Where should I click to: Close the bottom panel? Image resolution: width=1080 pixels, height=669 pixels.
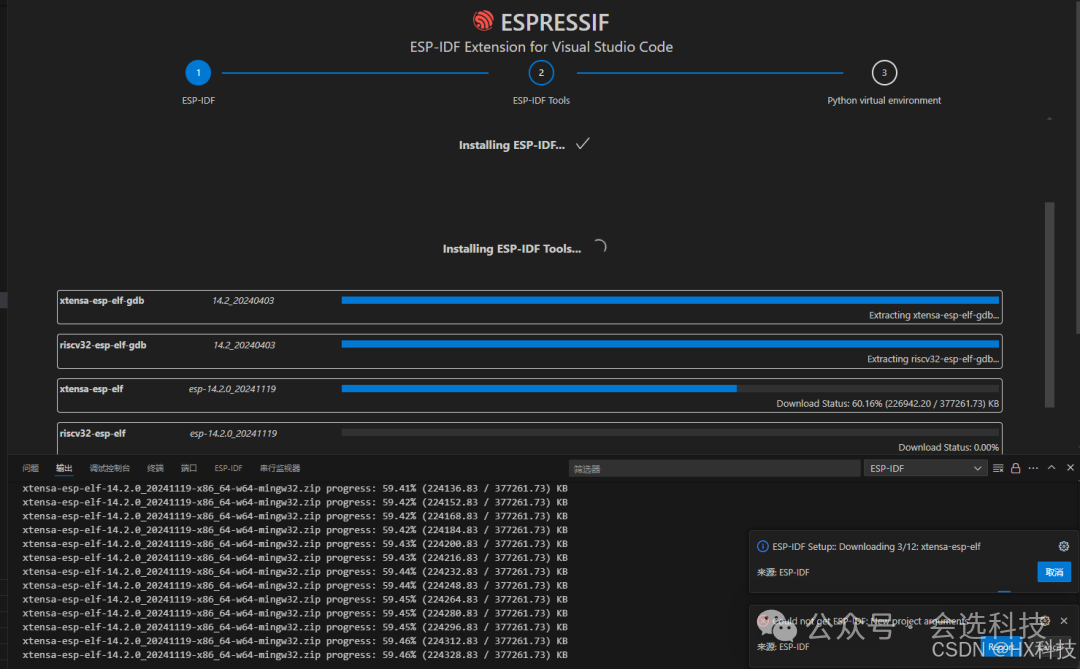pyautogui.click(x=1070, y=468)
